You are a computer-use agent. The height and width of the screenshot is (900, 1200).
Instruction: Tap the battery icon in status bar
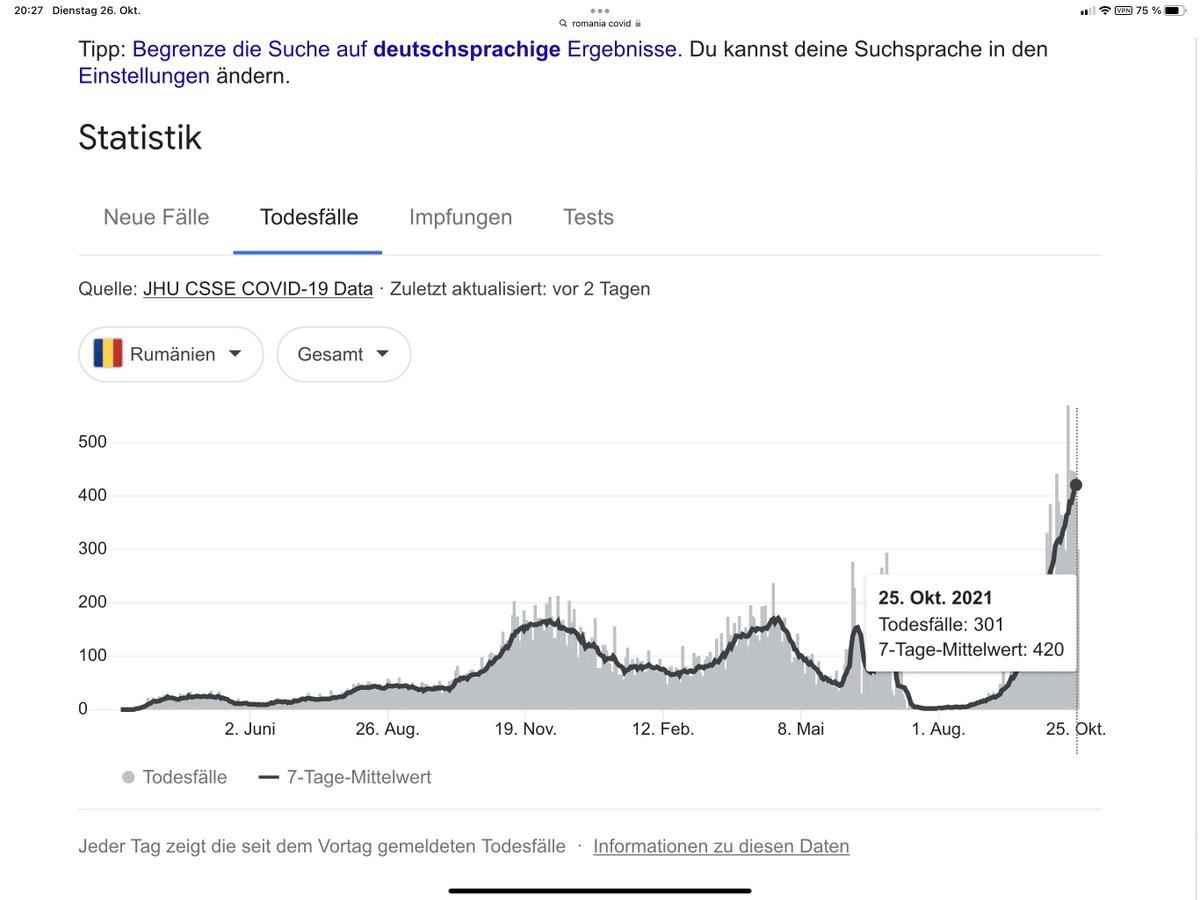pos(1174,10)
